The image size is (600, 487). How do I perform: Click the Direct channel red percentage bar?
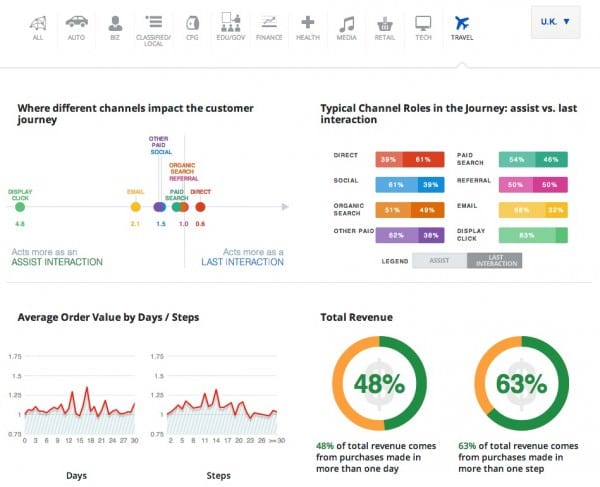pos(402,159)
